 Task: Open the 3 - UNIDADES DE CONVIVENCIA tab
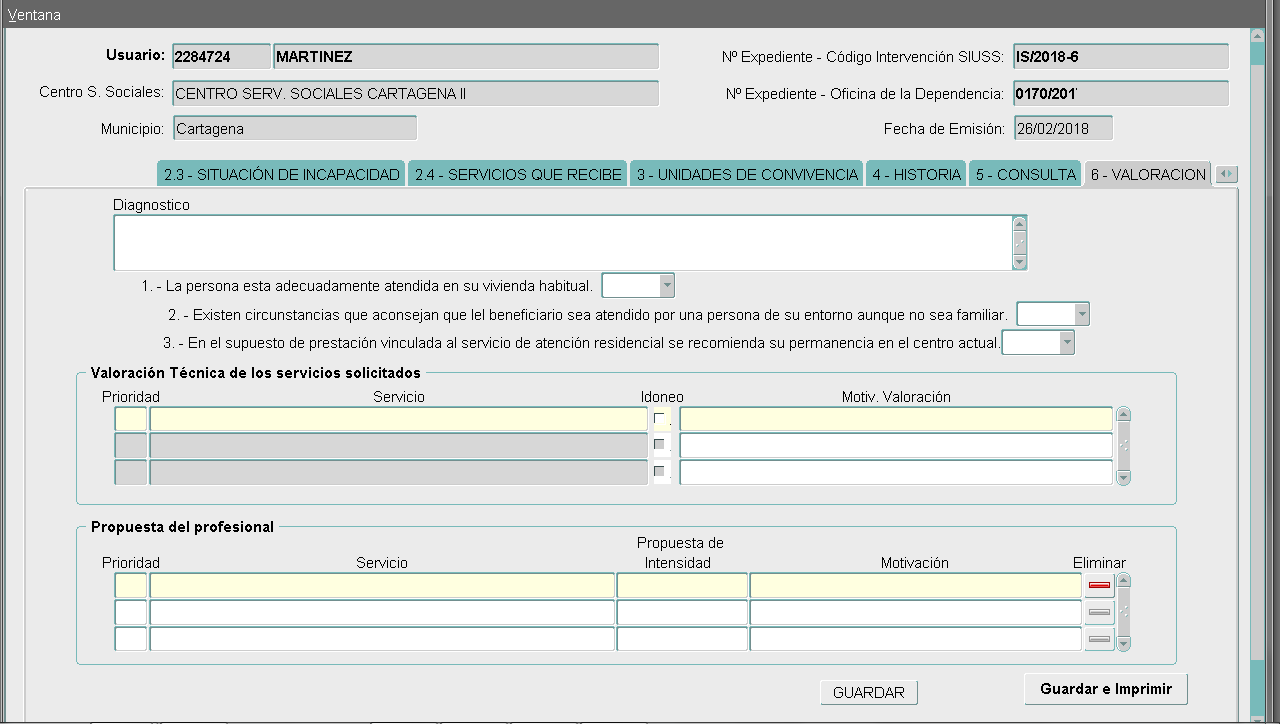[x=747, y=174]
